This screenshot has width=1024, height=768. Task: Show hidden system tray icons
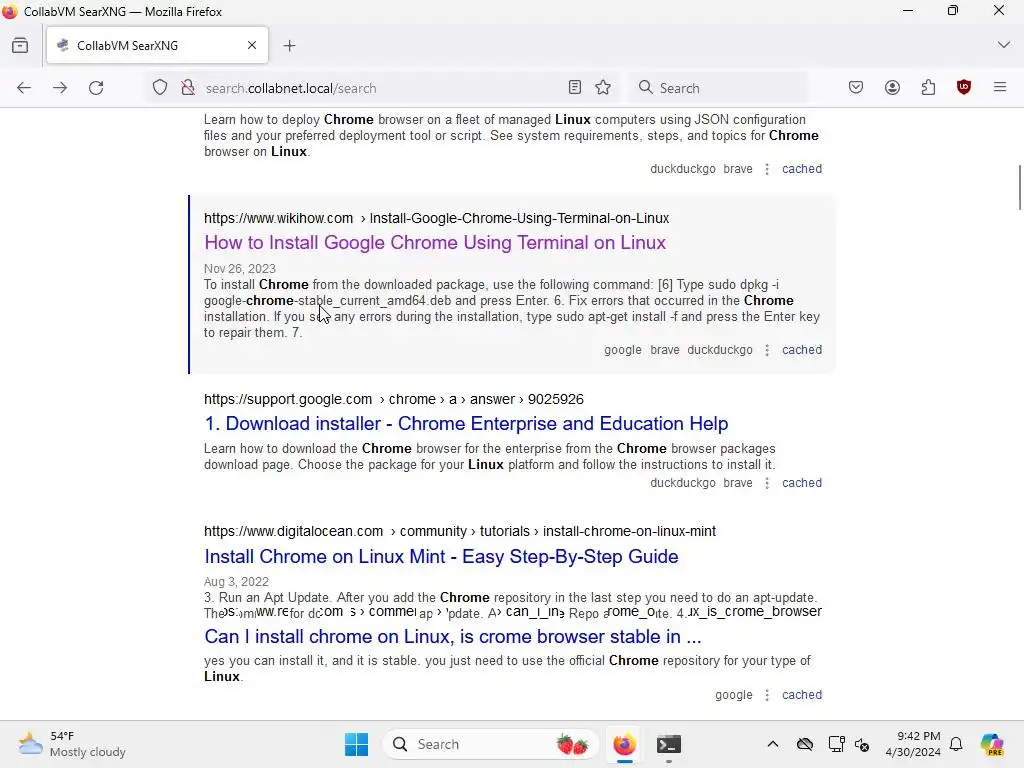pos(773,744)
